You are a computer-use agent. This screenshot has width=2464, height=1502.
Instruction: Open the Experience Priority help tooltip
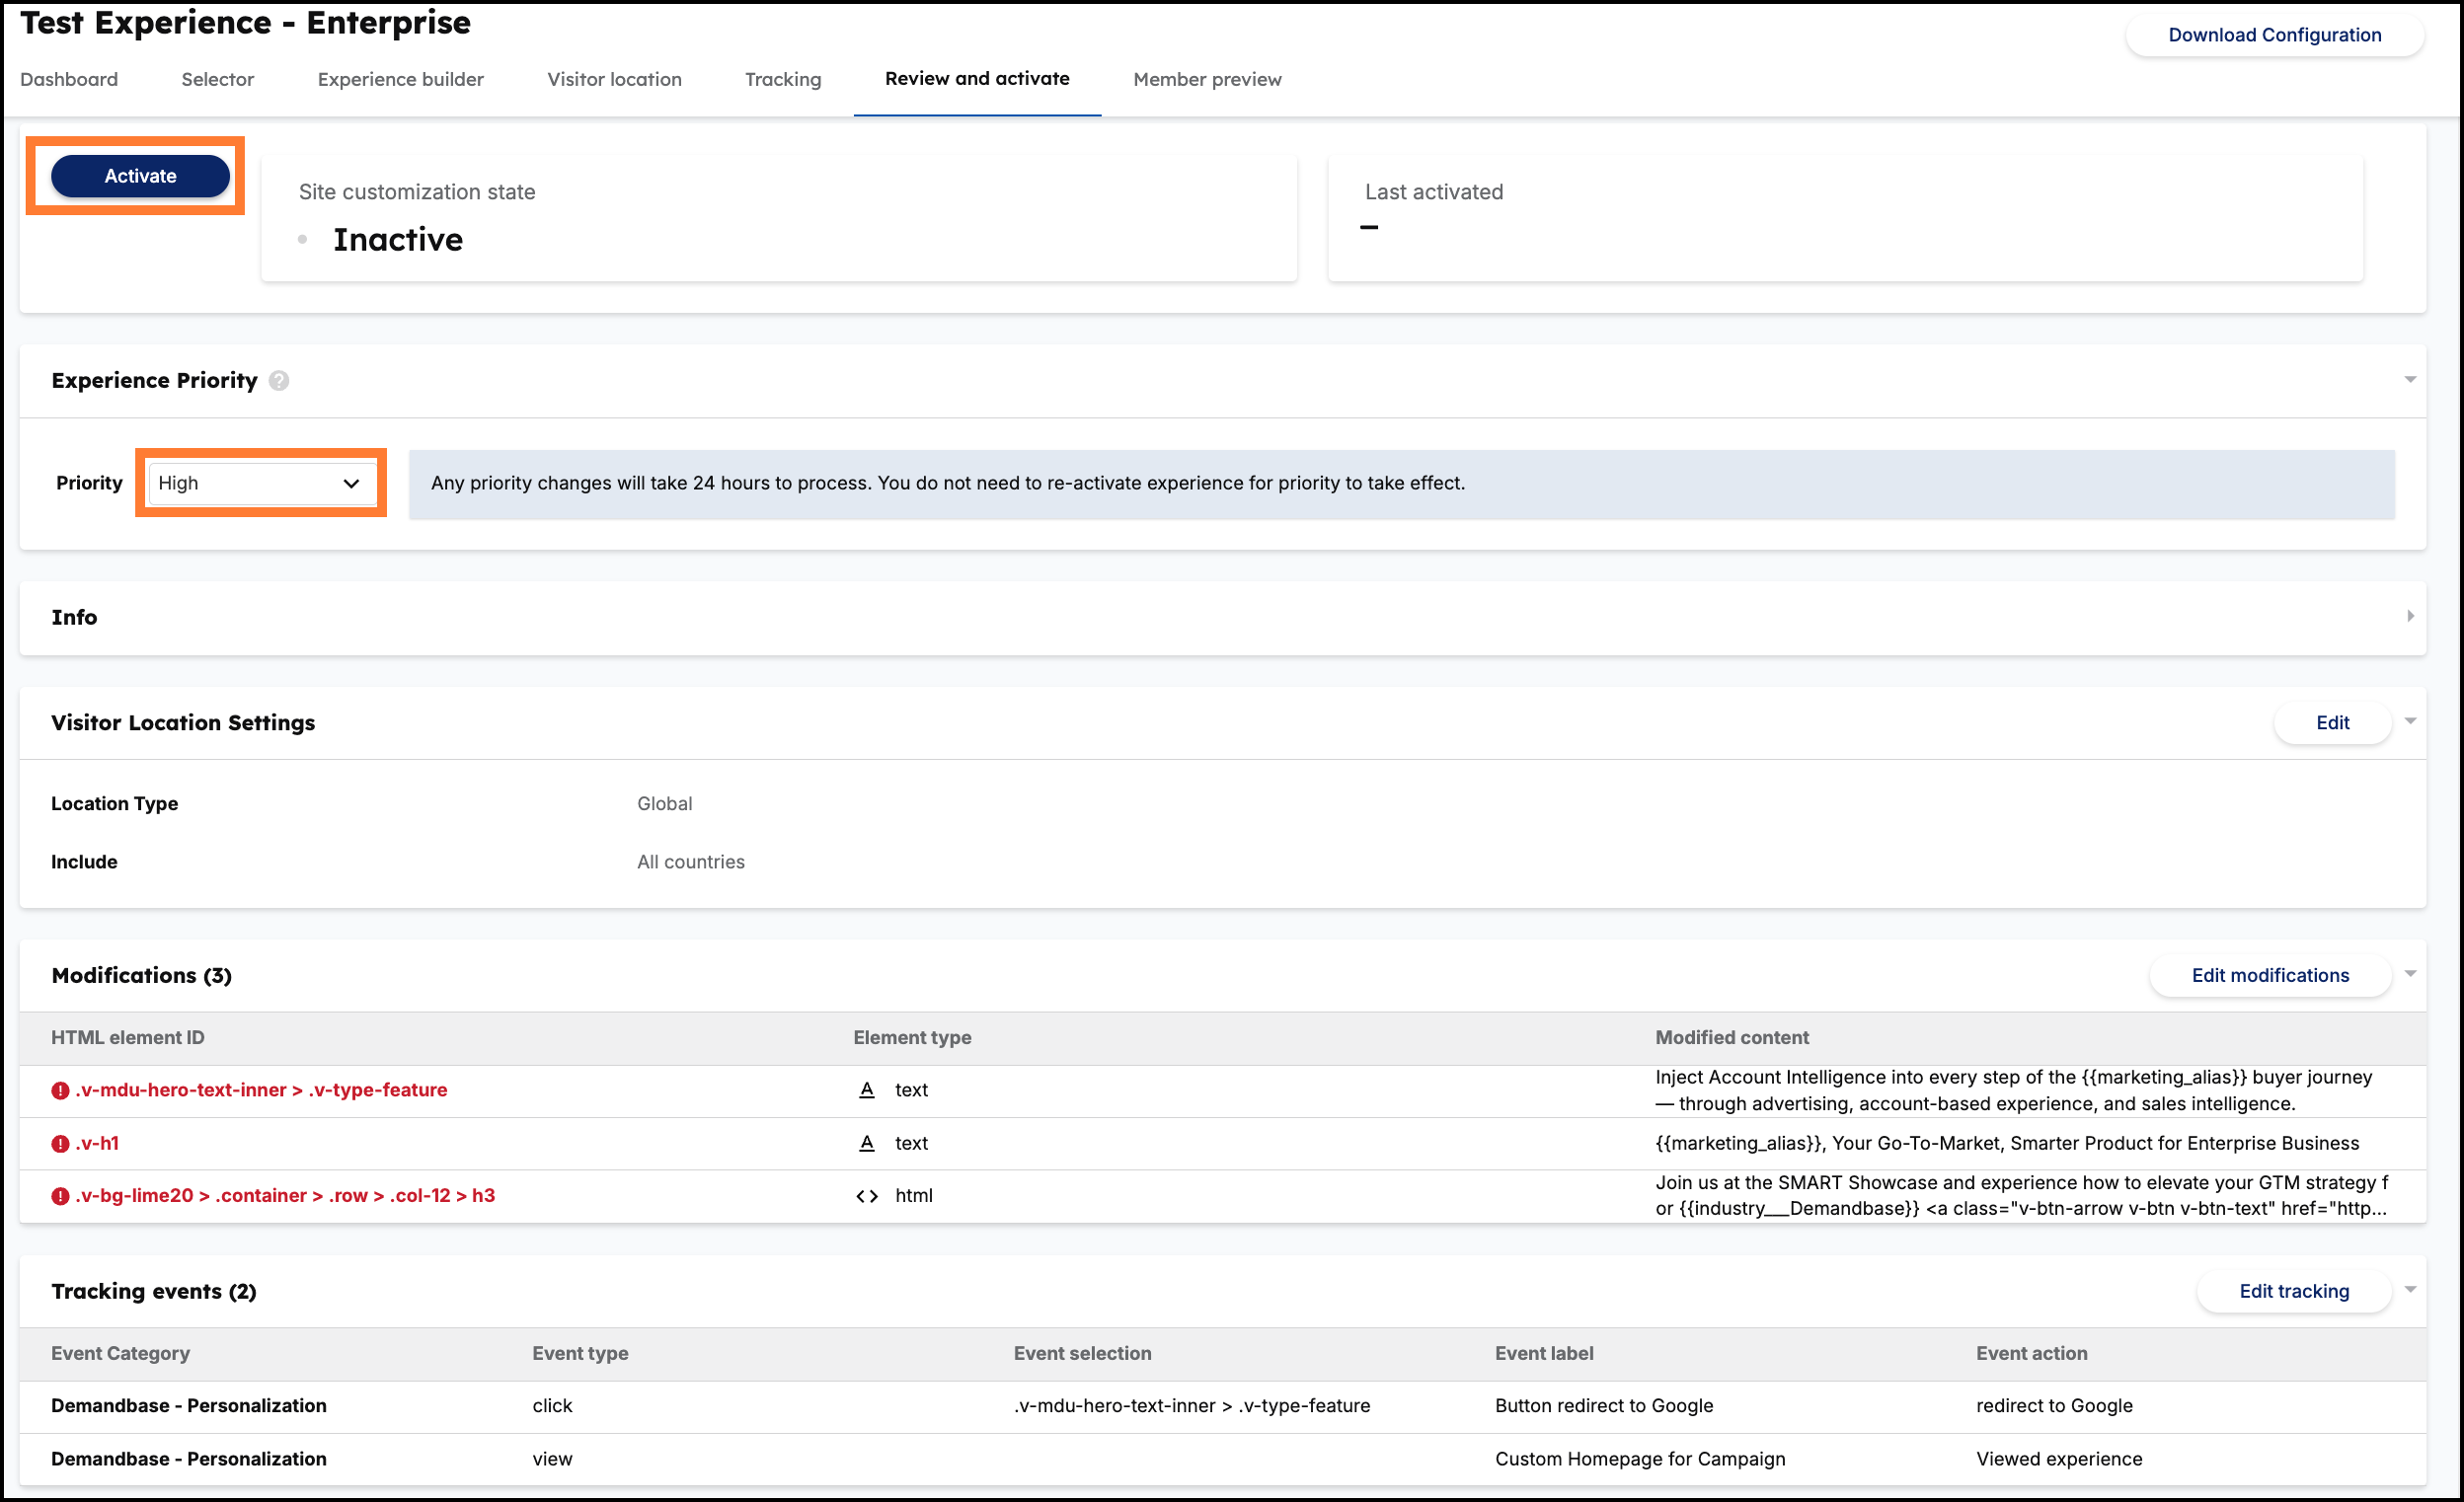click(278, 380)
